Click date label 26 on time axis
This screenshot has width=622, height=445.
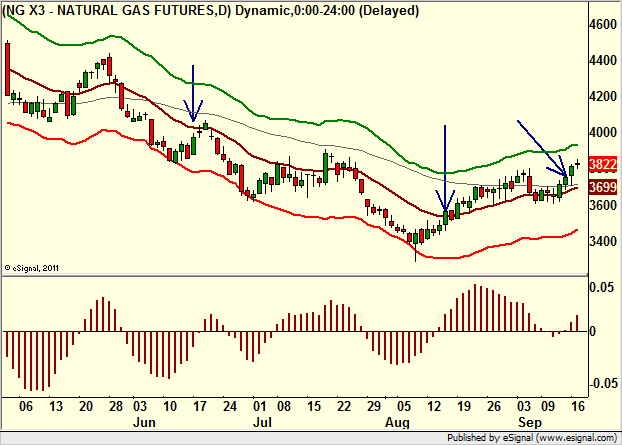[493, 406]
